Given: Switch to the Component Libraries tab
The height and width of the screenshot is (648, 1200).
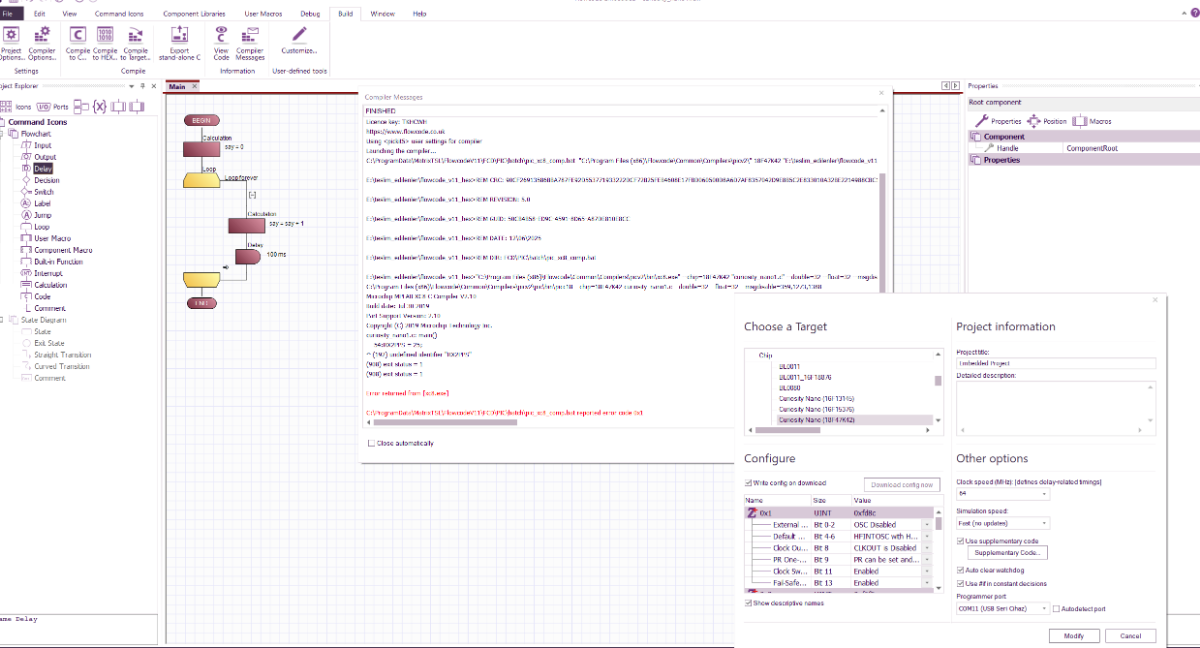Looking at the screenshot, I should coord(195,14).
